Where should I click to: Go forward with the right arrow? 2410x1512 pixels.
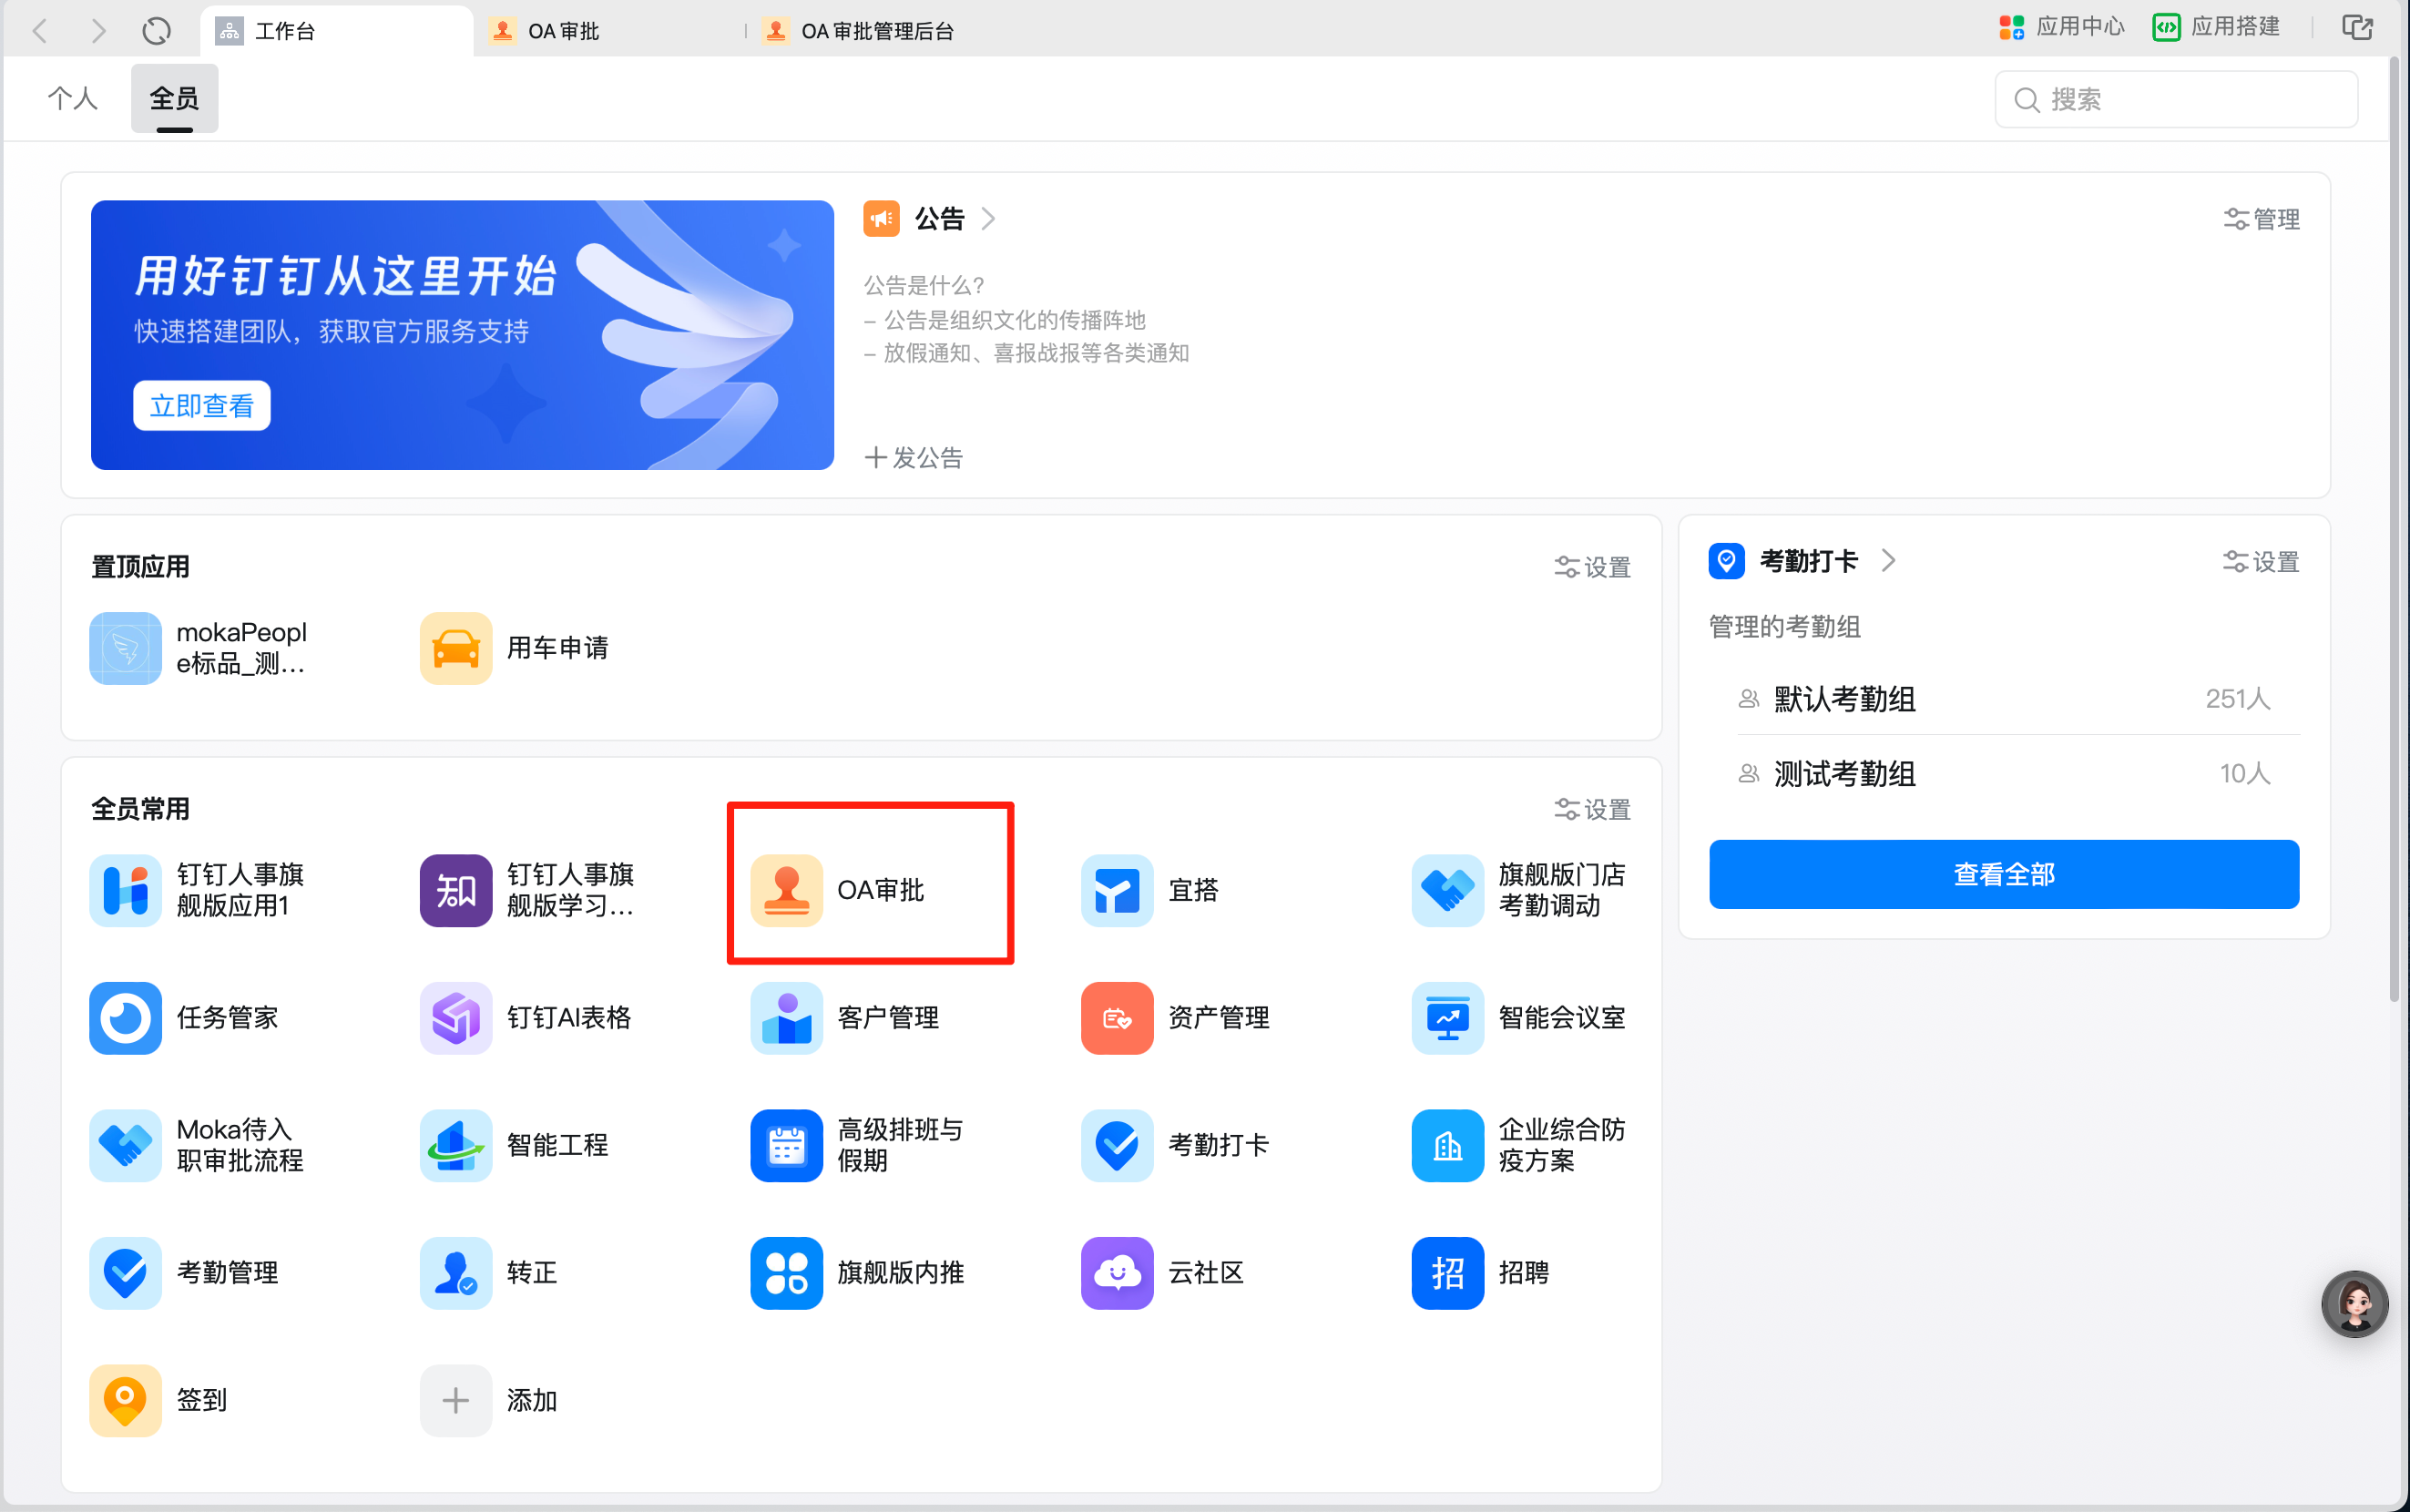98,31
